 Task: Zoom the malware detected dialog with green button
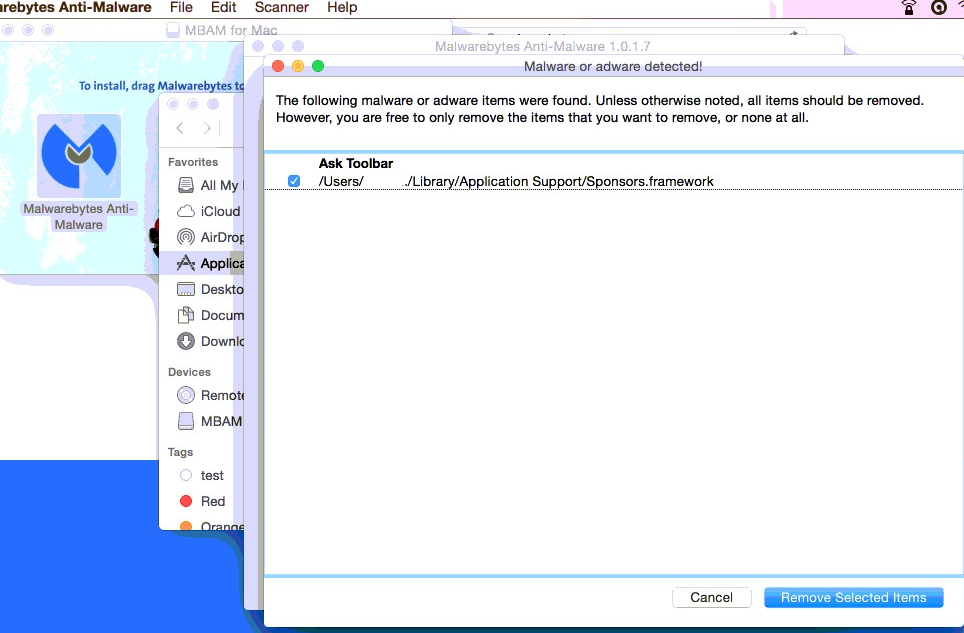318,66
